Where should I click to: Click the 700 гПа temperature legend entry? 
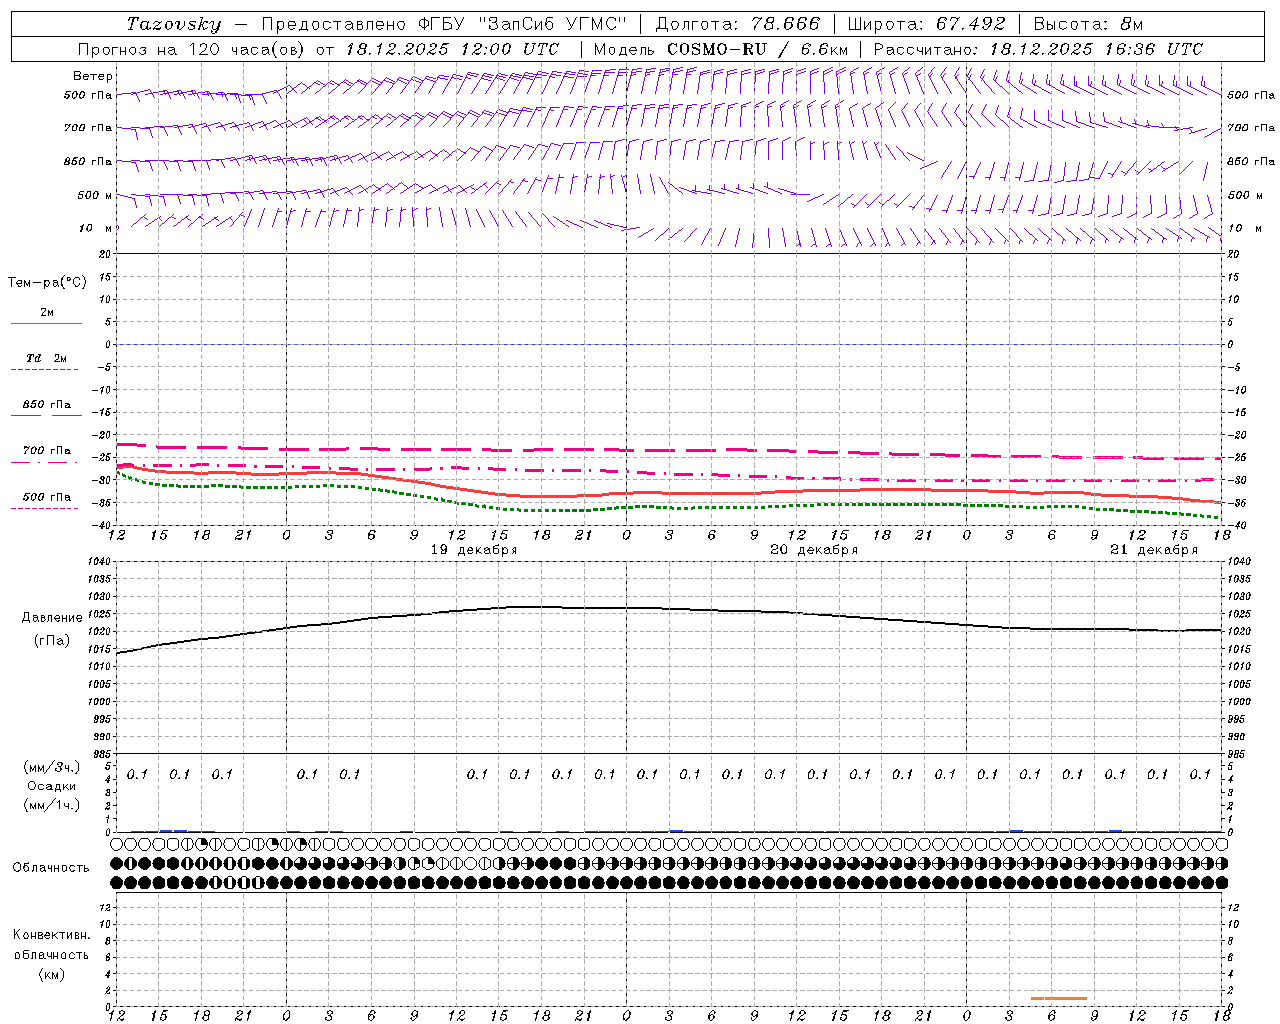point(47,451)
